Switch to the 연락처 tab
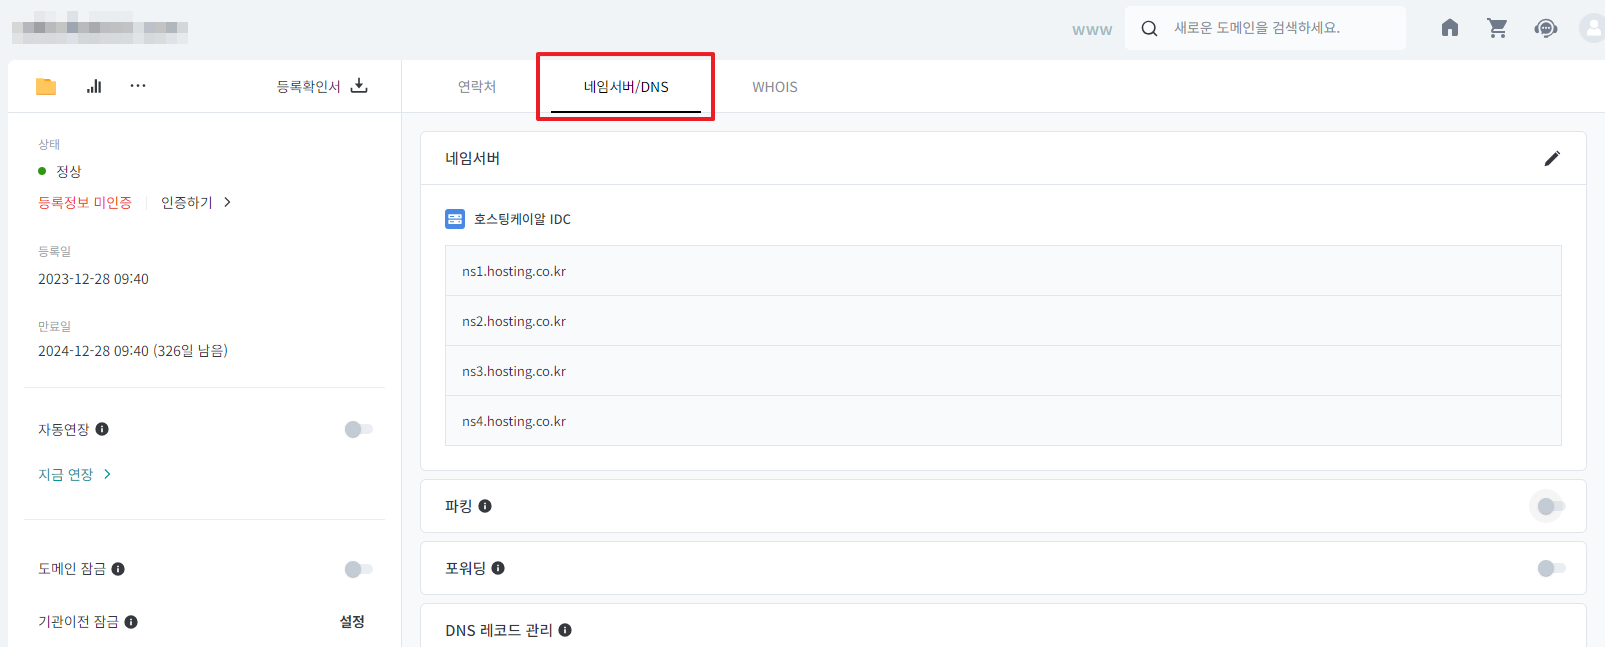Image resolution: width=1605 pixels, height=647 pixels. (x=477, y=87)
